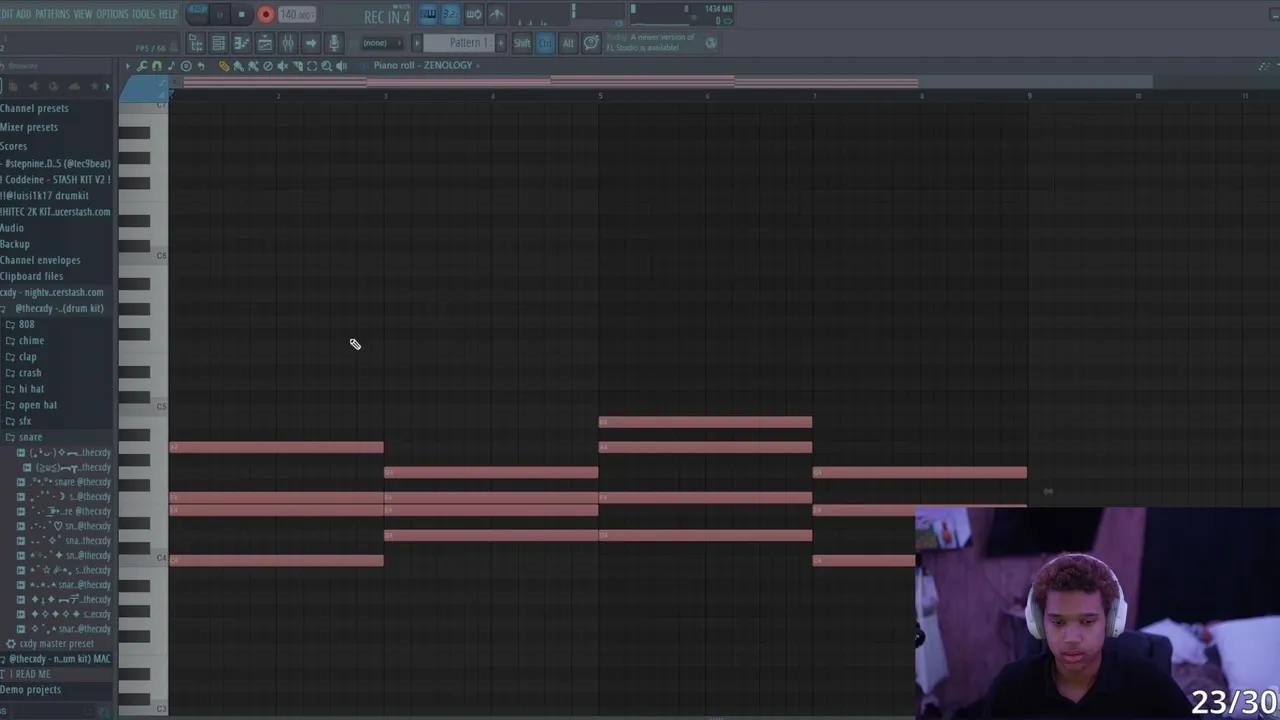This screenshot has height=720, width=1280.
Task: Click the right-arrow icon beside the mixer button
Action: pos(311,43)
